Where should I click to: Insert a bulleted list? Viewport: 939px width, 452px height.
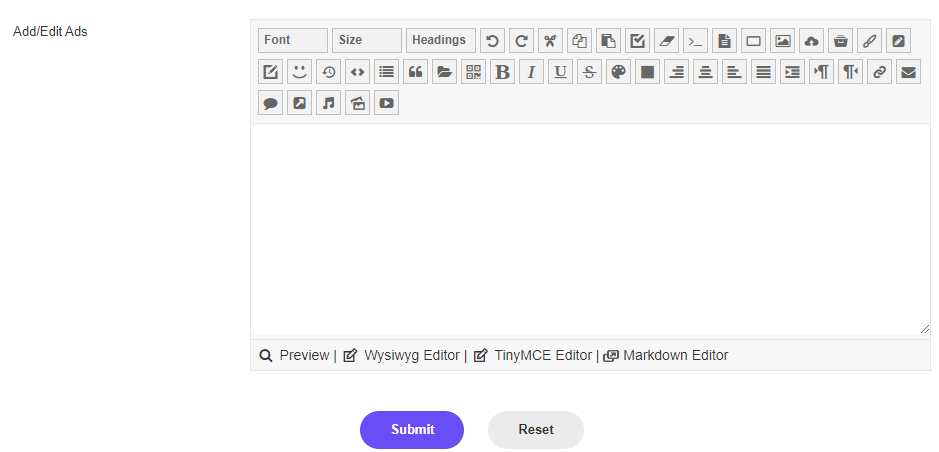(x=387, y=72)
